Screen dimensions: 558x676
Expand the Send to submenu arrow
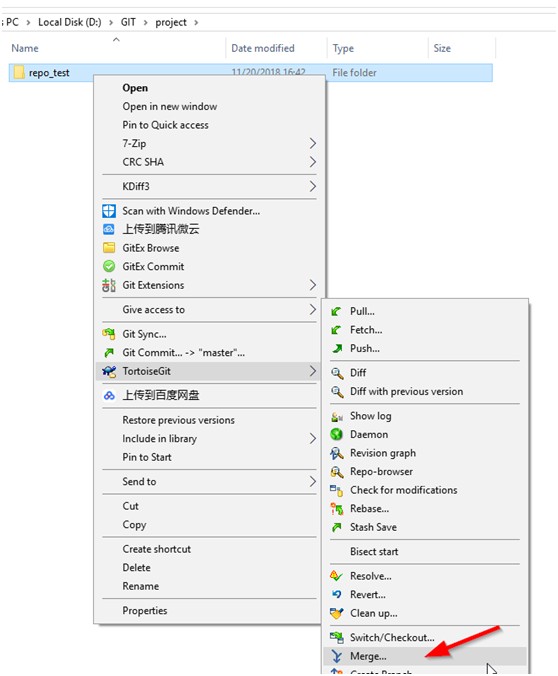313,482
